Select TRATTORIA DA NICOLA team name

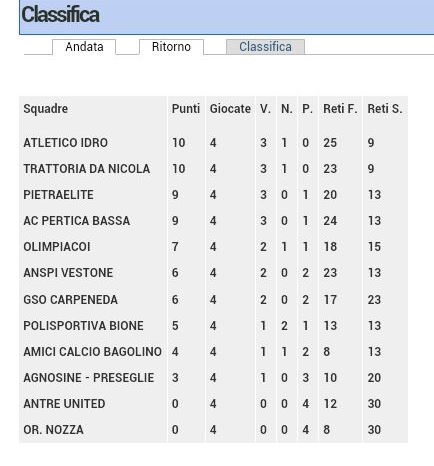pyautogui.click(x=87, y=169)
